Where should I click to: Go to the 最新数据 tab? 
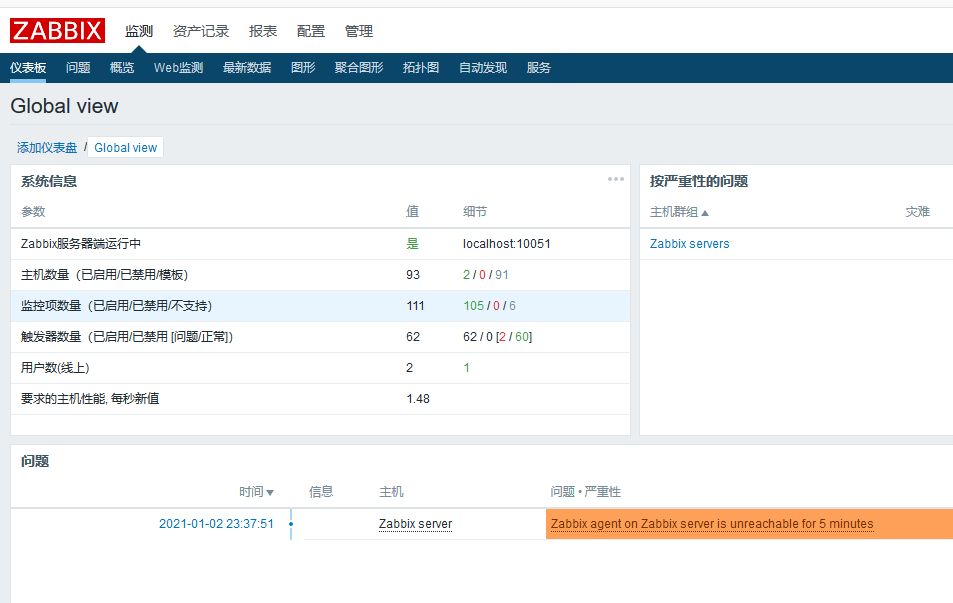coord(247,68)
